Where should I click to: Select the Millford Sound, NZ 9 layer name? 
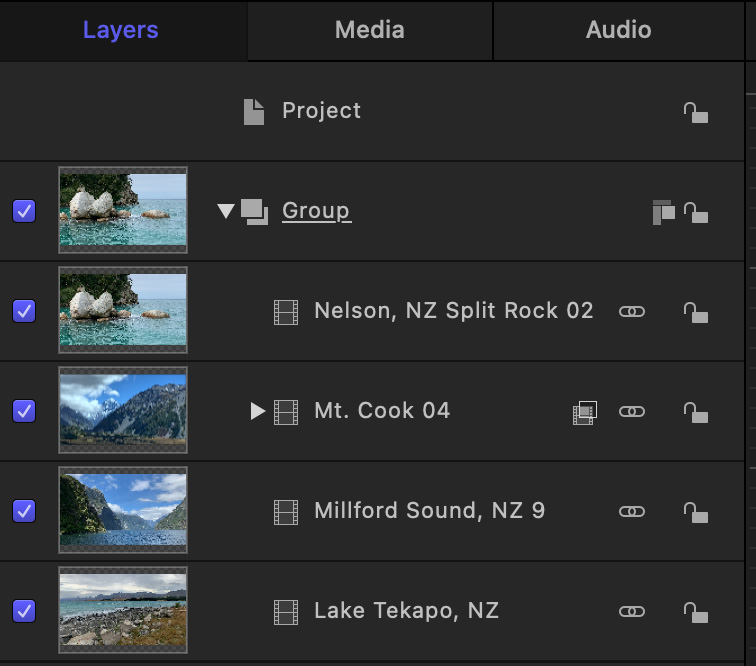[x=429, y=511]
